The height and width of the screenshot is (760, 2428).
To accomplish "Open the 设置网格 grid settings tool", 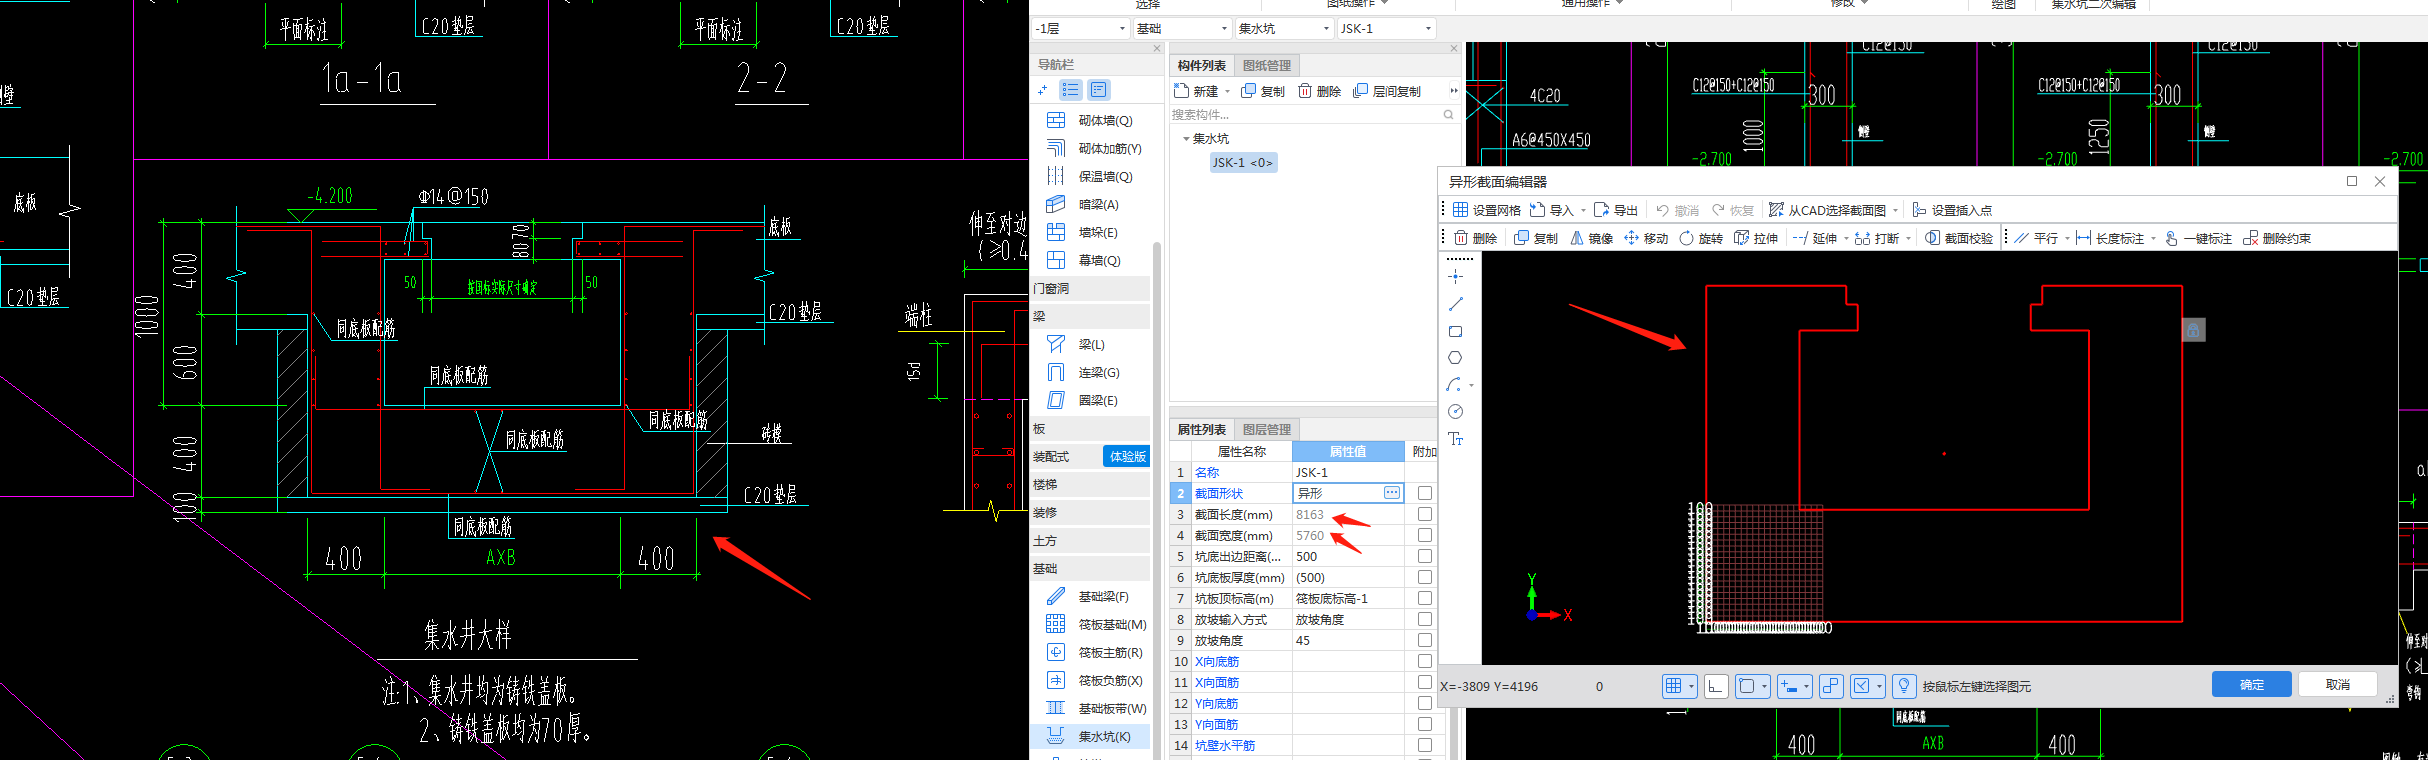I will [x=1487, y=210].
